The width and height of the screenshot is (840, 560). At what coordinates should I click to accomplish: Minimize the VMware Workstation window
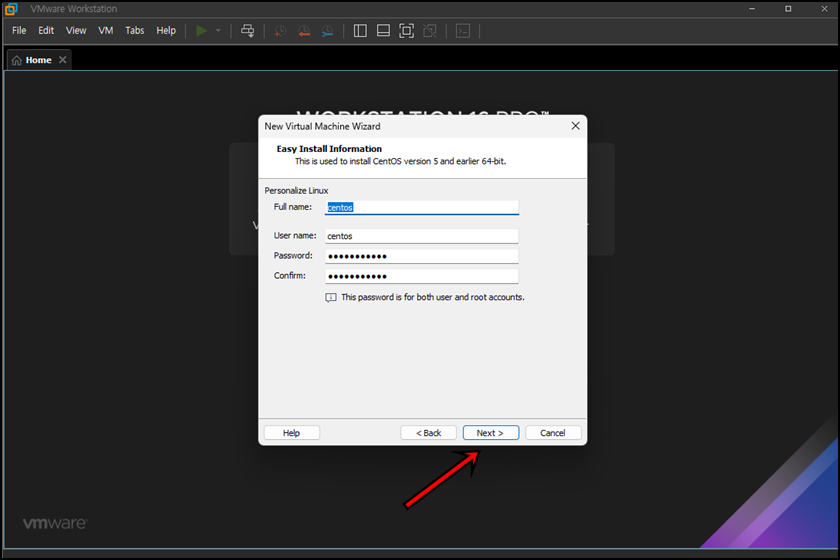(x=752, y=9)
